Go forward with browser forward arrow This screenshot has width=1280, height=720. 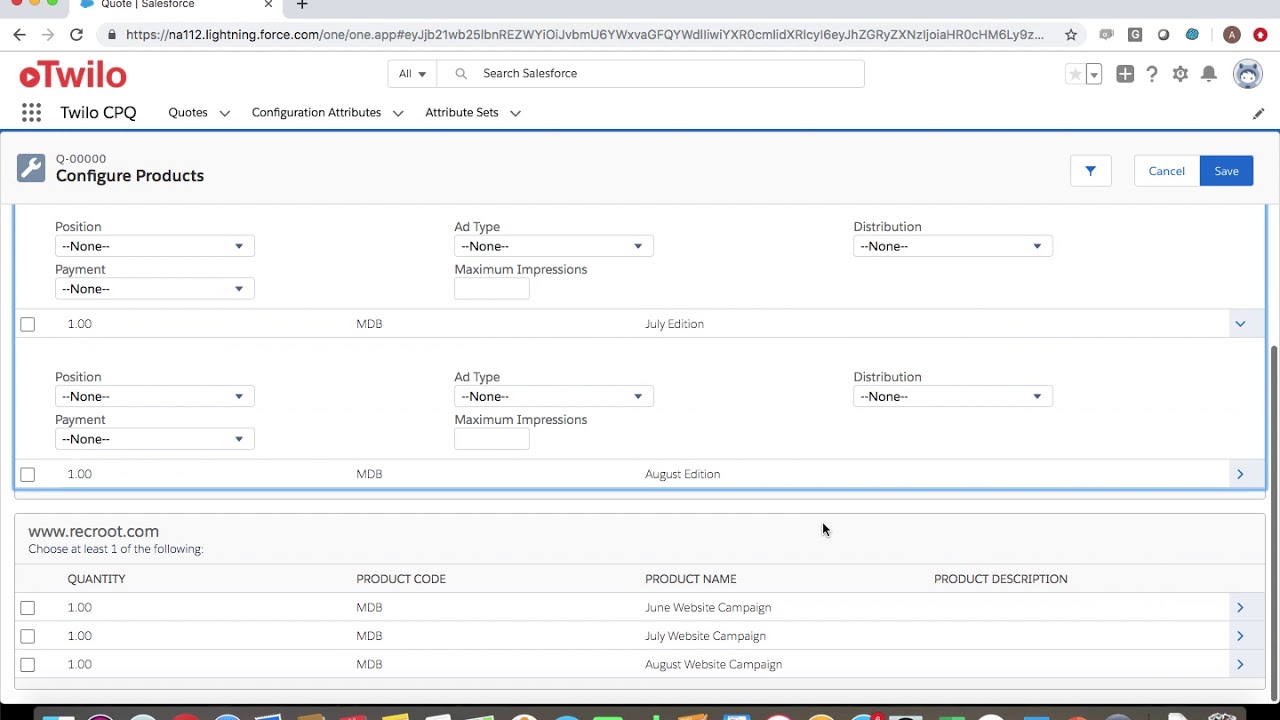(47, 35)
